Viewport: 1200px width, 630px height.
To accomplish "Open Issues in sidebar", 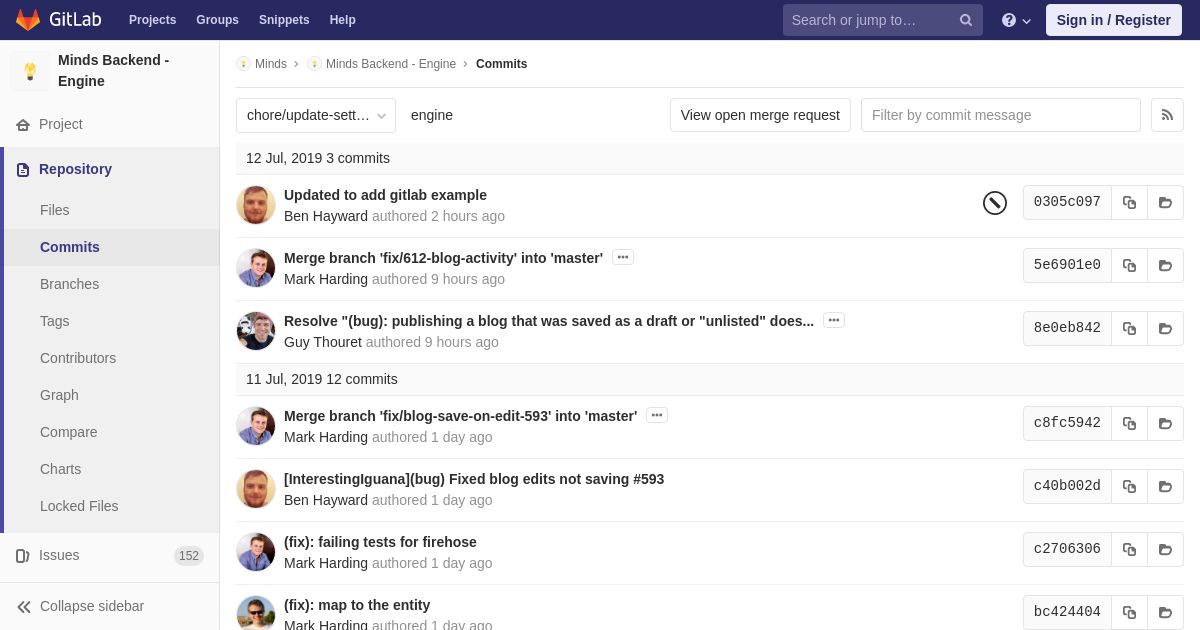I will (59, 555).
